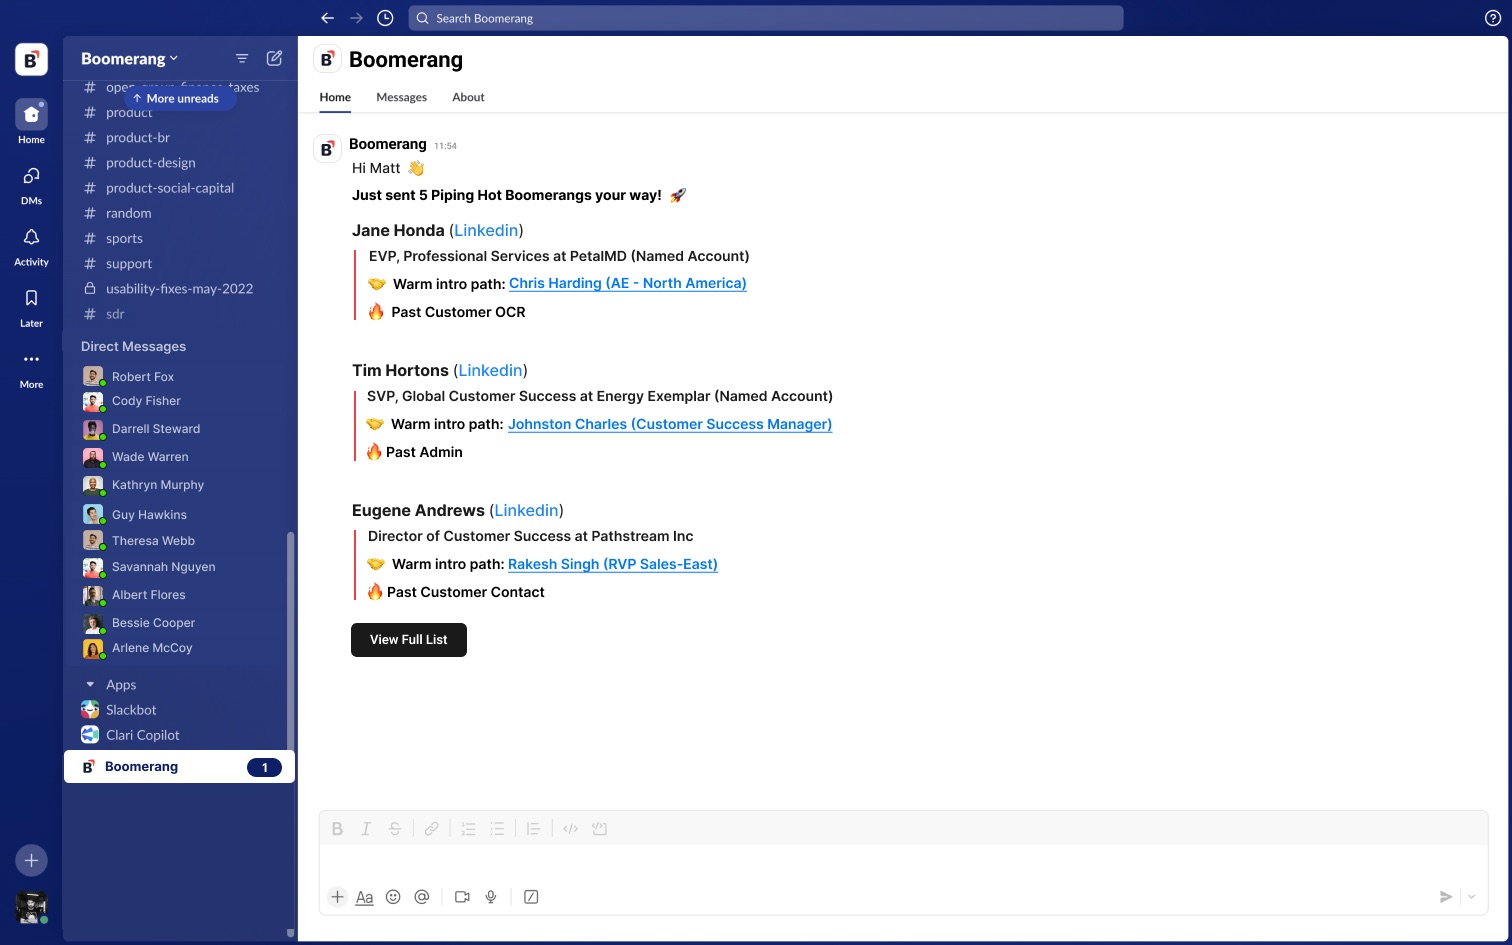Open the Boomerang workspace name dropdown

pyautogui.click(x=129, y=59)
